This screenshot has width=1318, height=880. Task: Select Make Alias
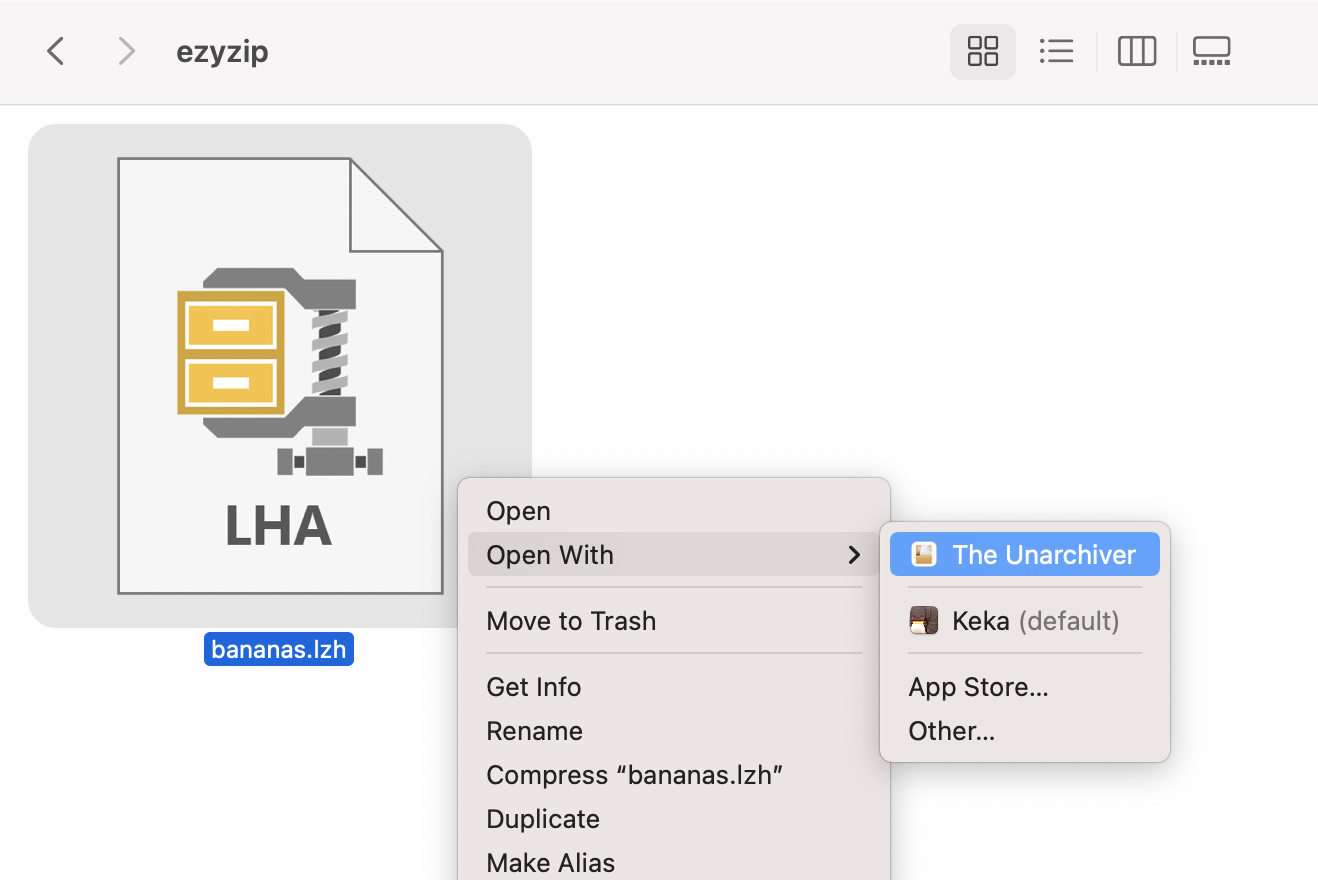coord(550,861)
